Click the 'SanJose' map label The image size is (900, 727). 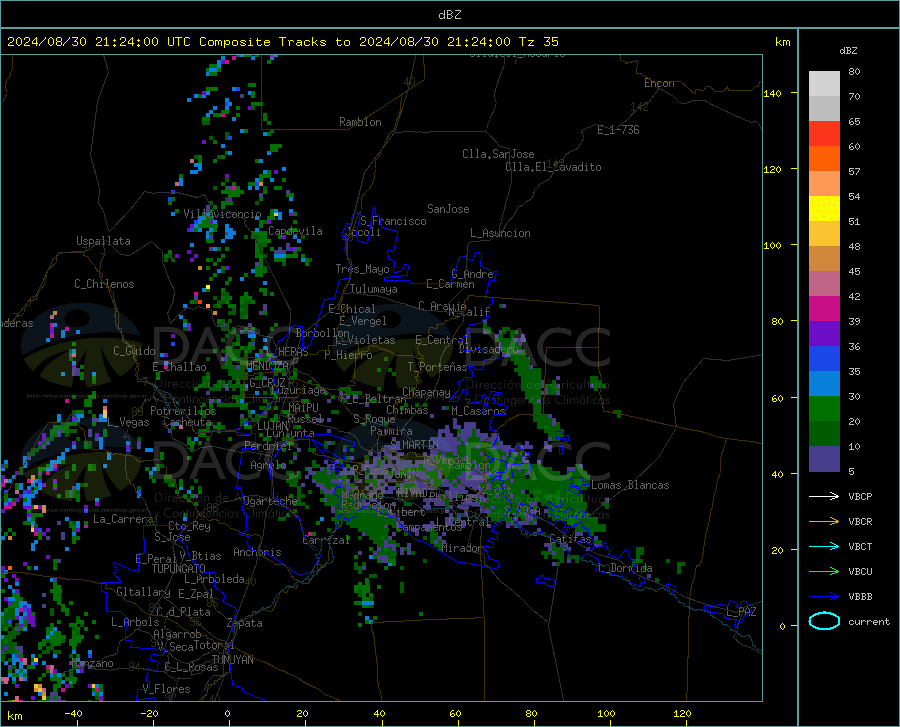point(448,209)
